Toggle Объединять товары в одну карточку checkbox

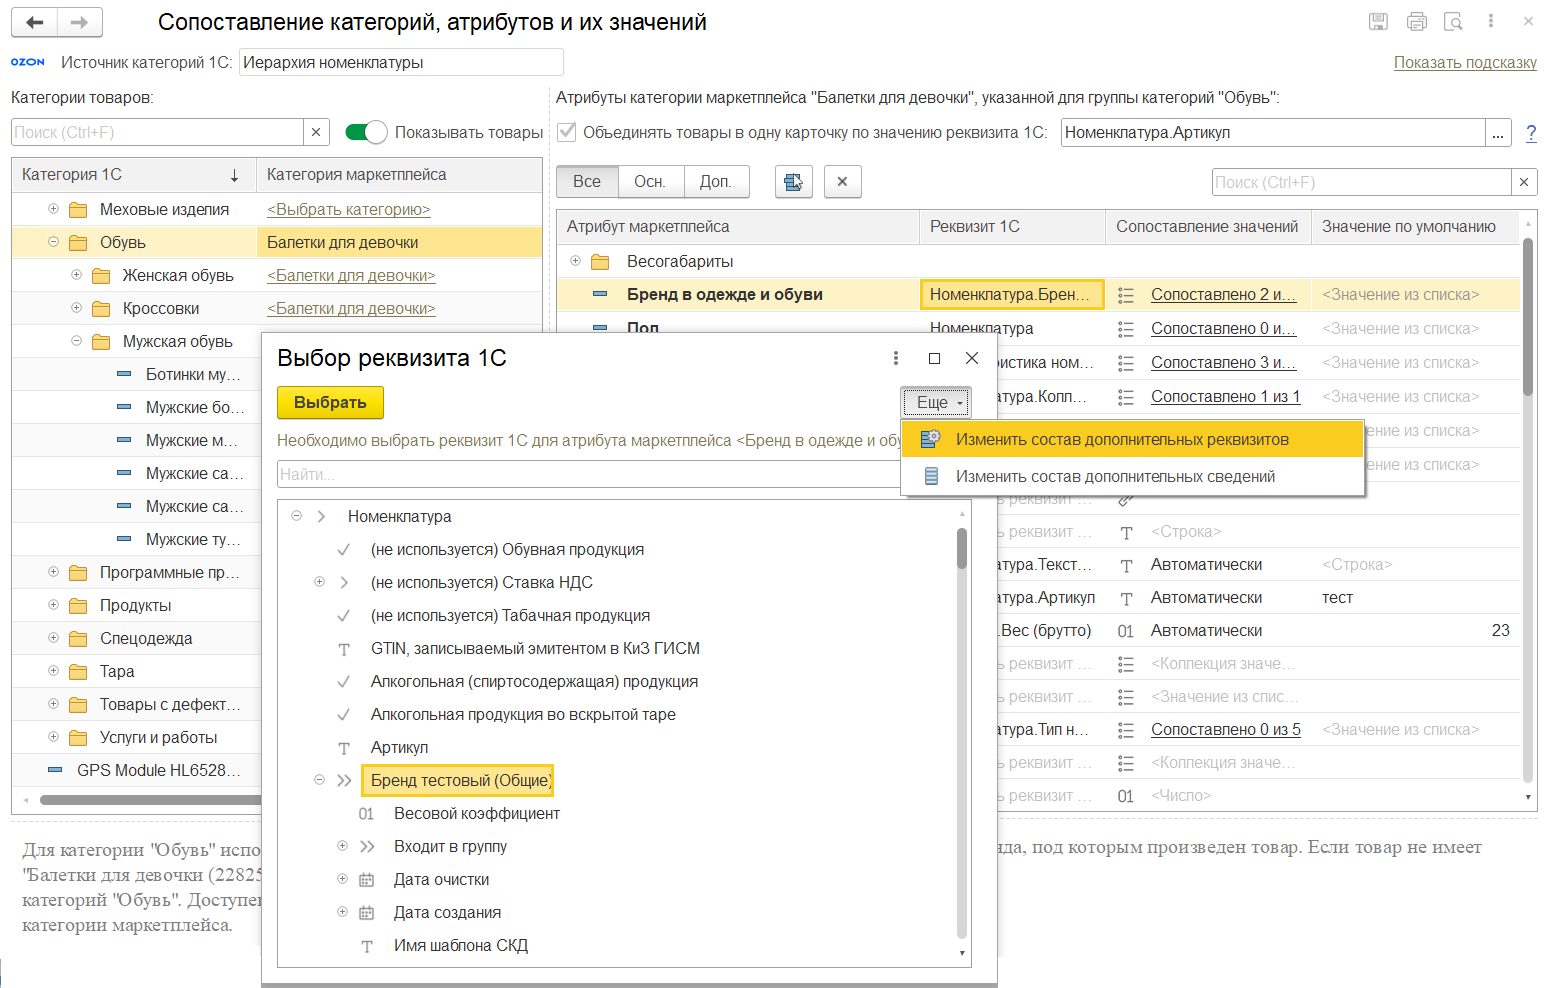(567, 132)
